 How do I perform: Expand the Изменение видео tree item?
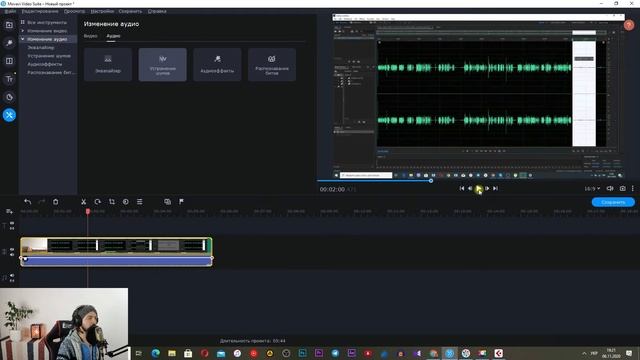pos(23,31)
